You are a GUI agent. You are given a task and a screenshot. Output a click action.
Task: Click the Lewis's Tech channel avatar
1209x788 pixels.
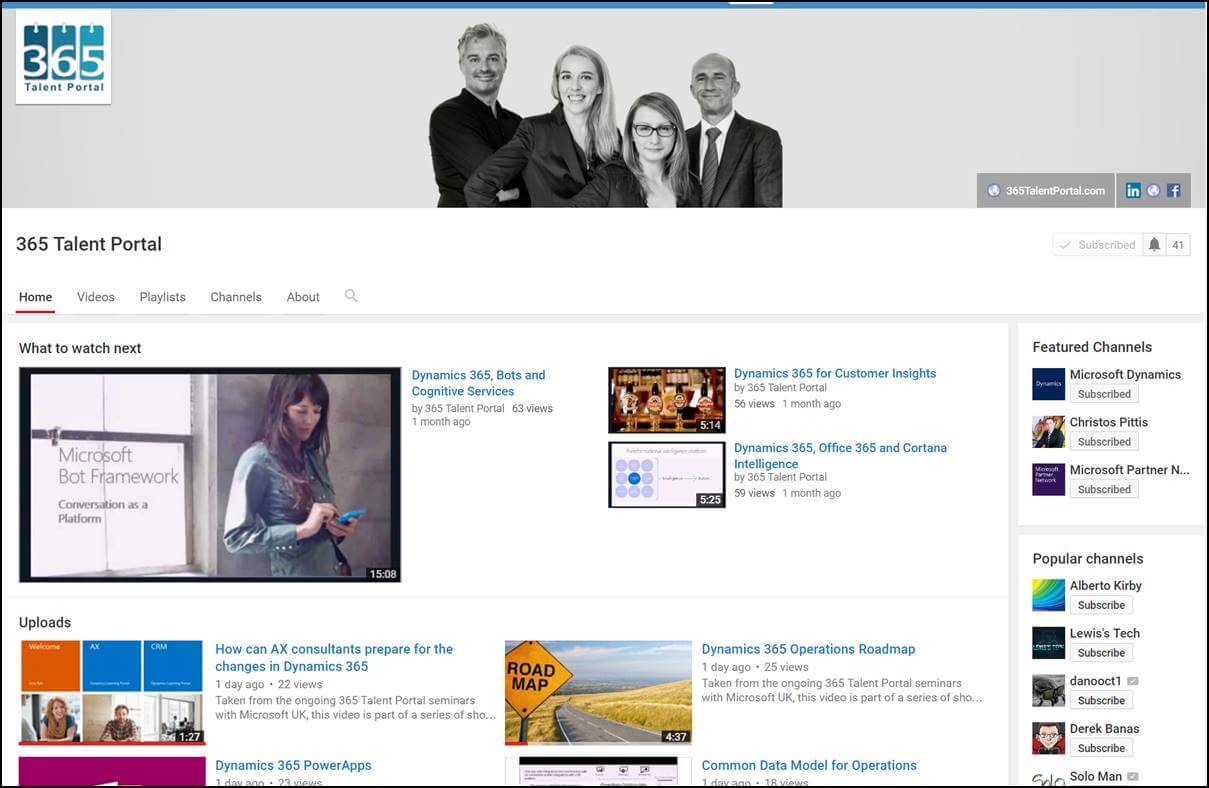pyautogui.click(x=1049, y=643)
